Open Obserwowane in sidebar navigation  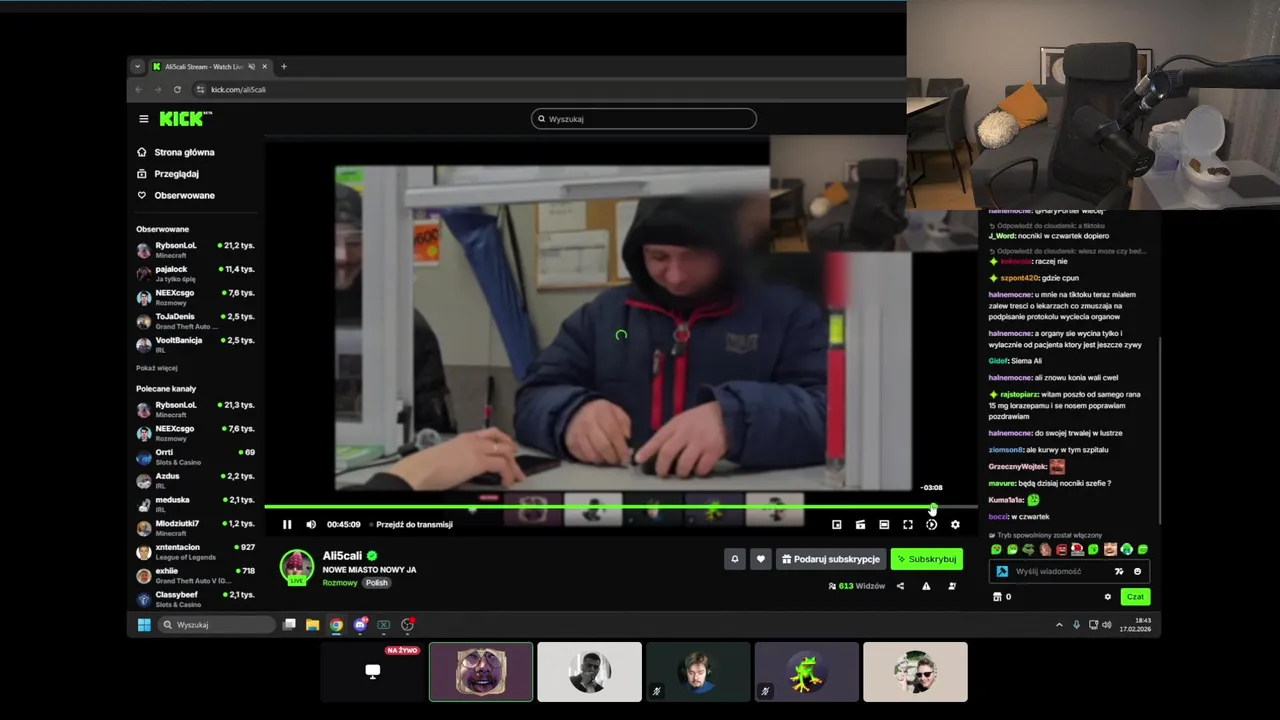point(176,195)
